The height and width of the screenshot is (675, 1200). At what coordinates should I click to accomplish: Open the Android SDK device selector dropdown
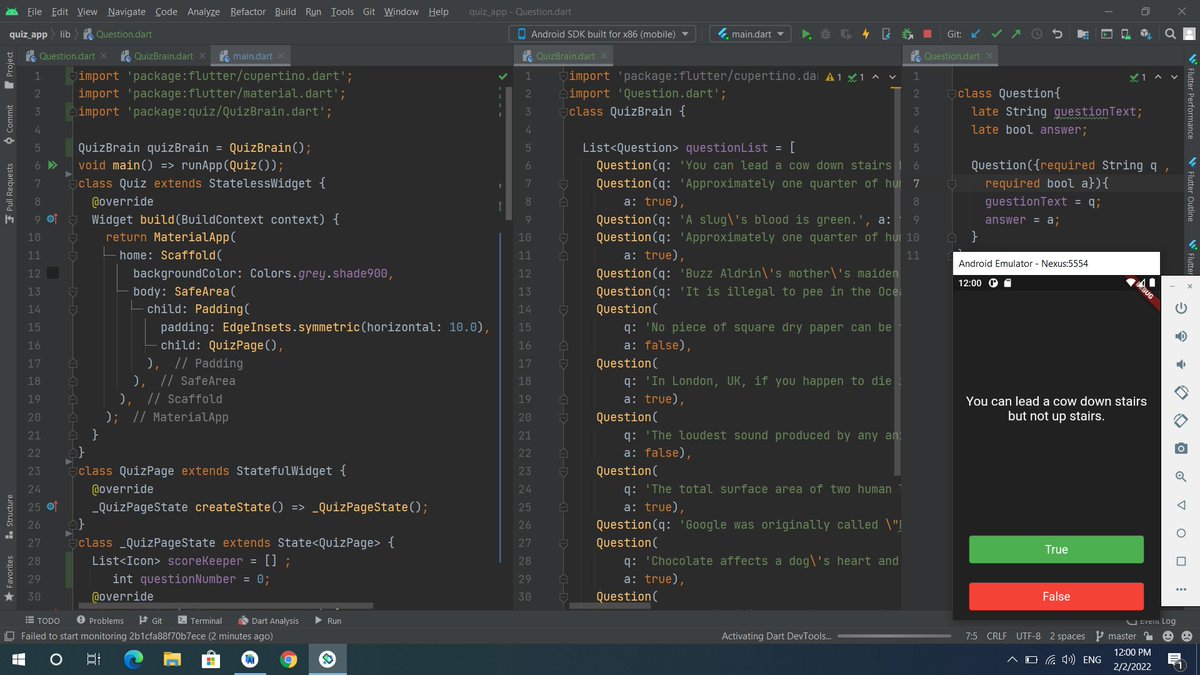tap(602, 33)
